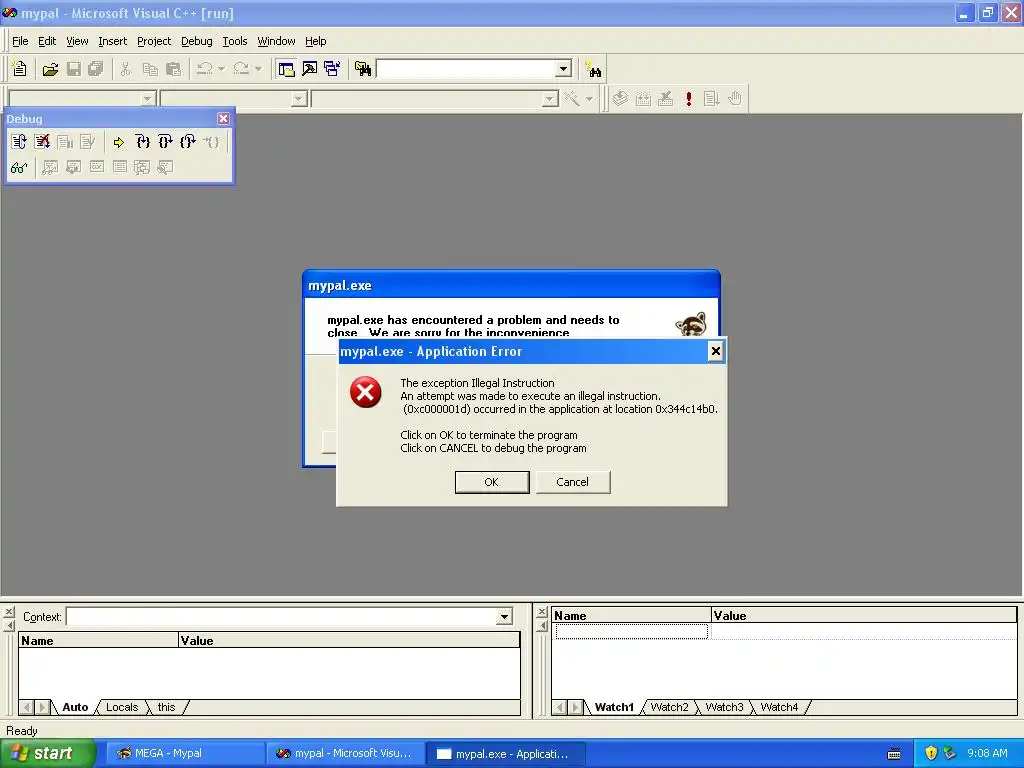This screenshot has height=768, width=1024.
Task: Toggle the Output window icon
Action: (x=310, y=69)
